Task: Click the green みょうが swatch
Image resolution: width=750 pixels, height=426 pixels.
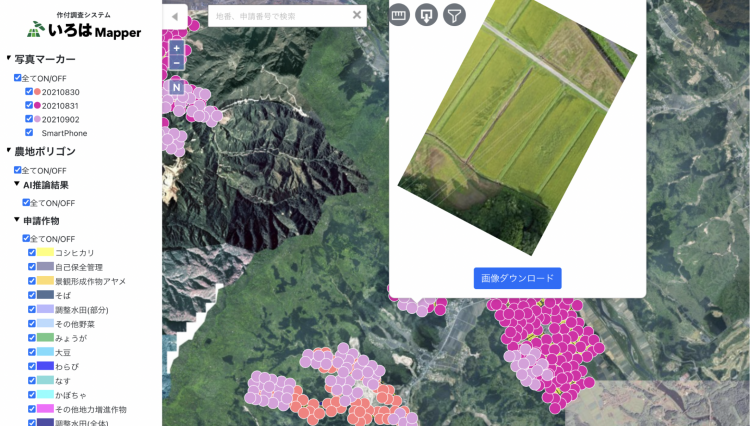Action: [x=45, y=337]
